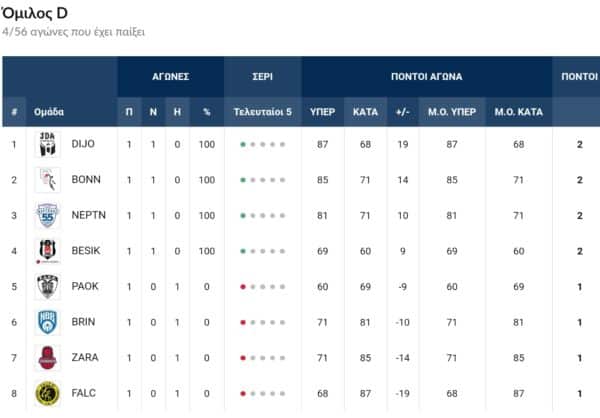Image resolution: width=600 pixels, height=418 pixels.
Task: Click DIJO's green last-game result dot
Action: [x=243, y=145]
